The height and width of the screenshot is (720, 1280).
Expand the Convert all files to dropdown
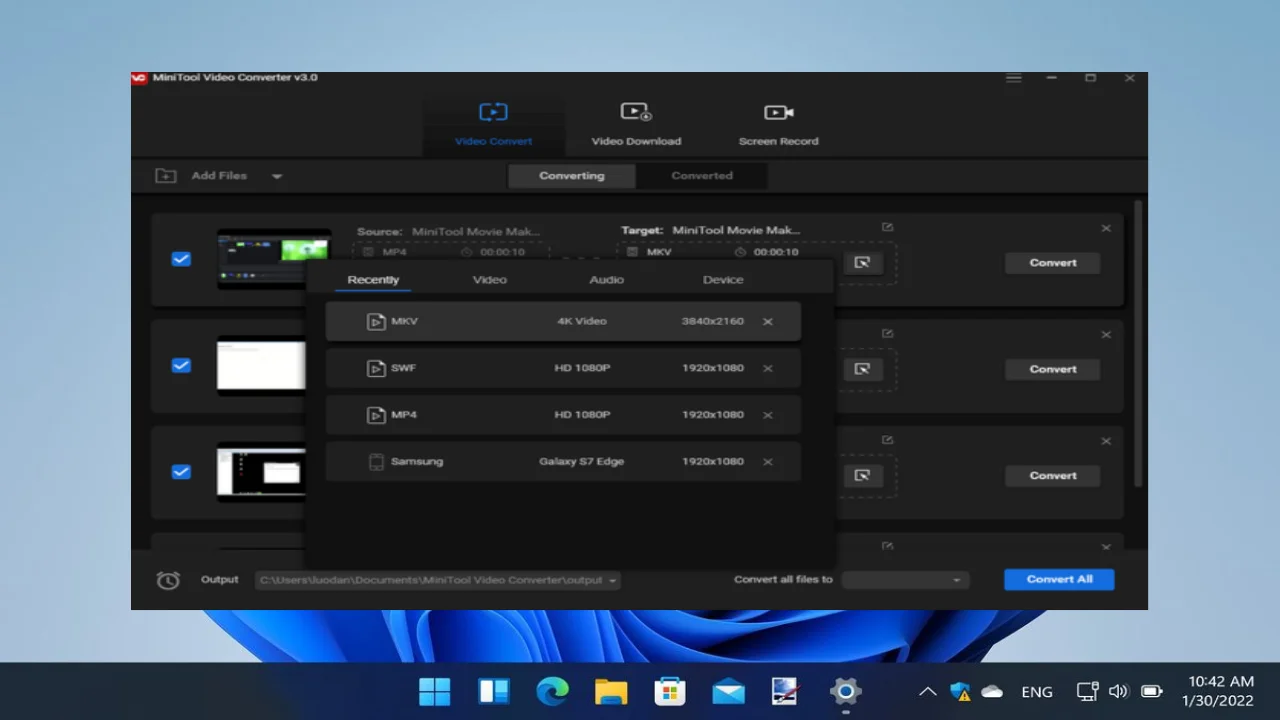point(907,580)
